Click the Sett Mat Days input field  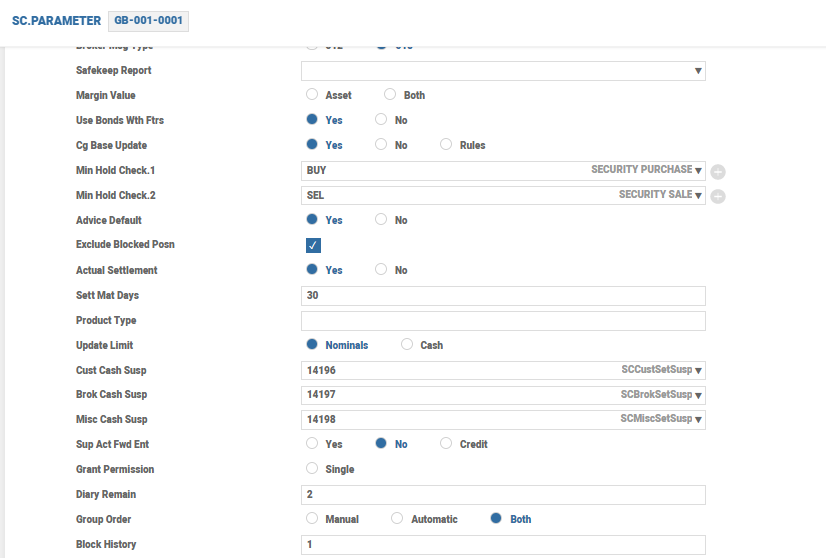tap(503, 296)
